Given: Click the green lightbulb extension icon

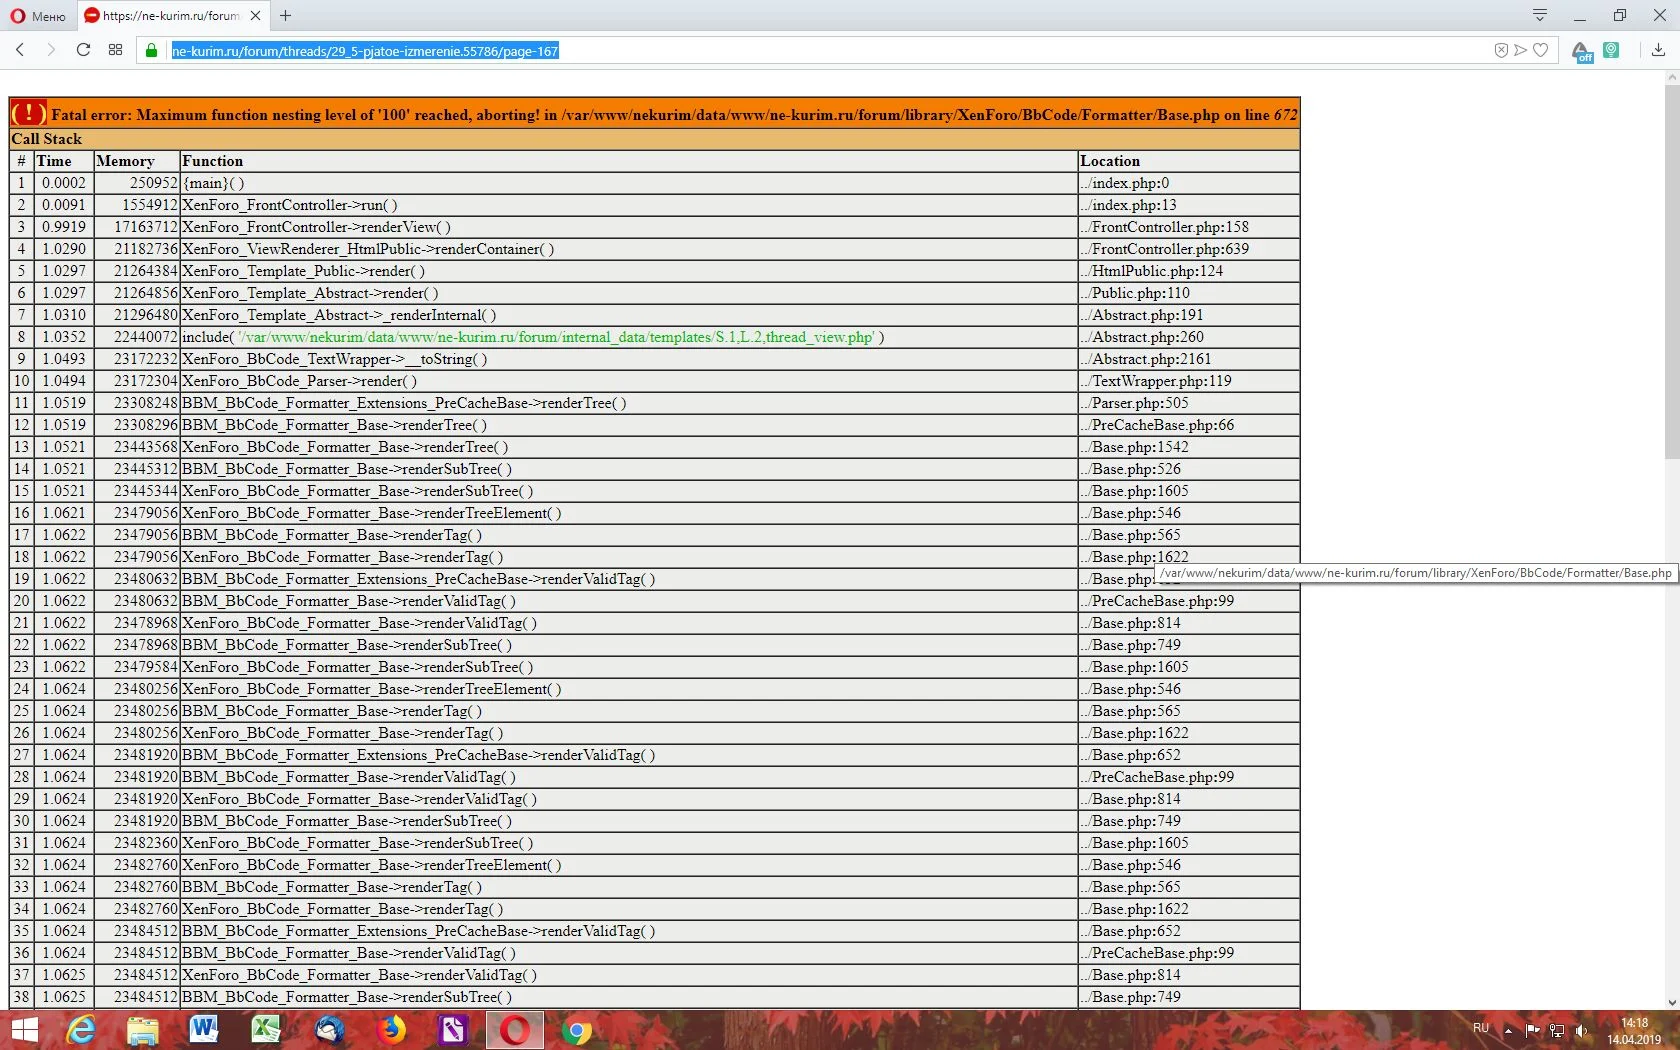Looking at the screenshot, I should 1611,50.
